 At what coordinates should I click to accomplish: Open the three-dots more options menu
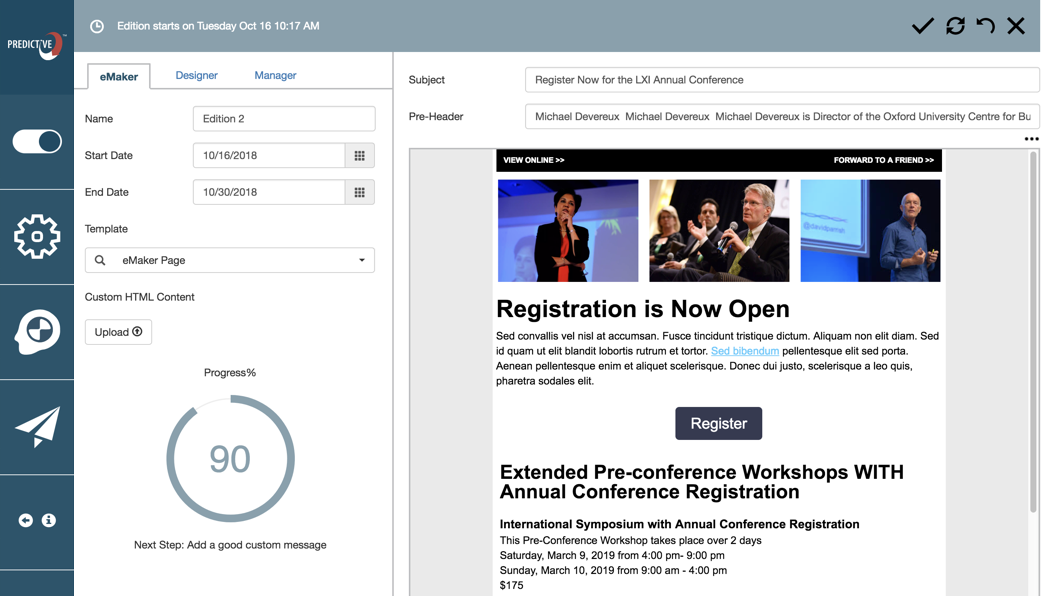pos(1031,139)
